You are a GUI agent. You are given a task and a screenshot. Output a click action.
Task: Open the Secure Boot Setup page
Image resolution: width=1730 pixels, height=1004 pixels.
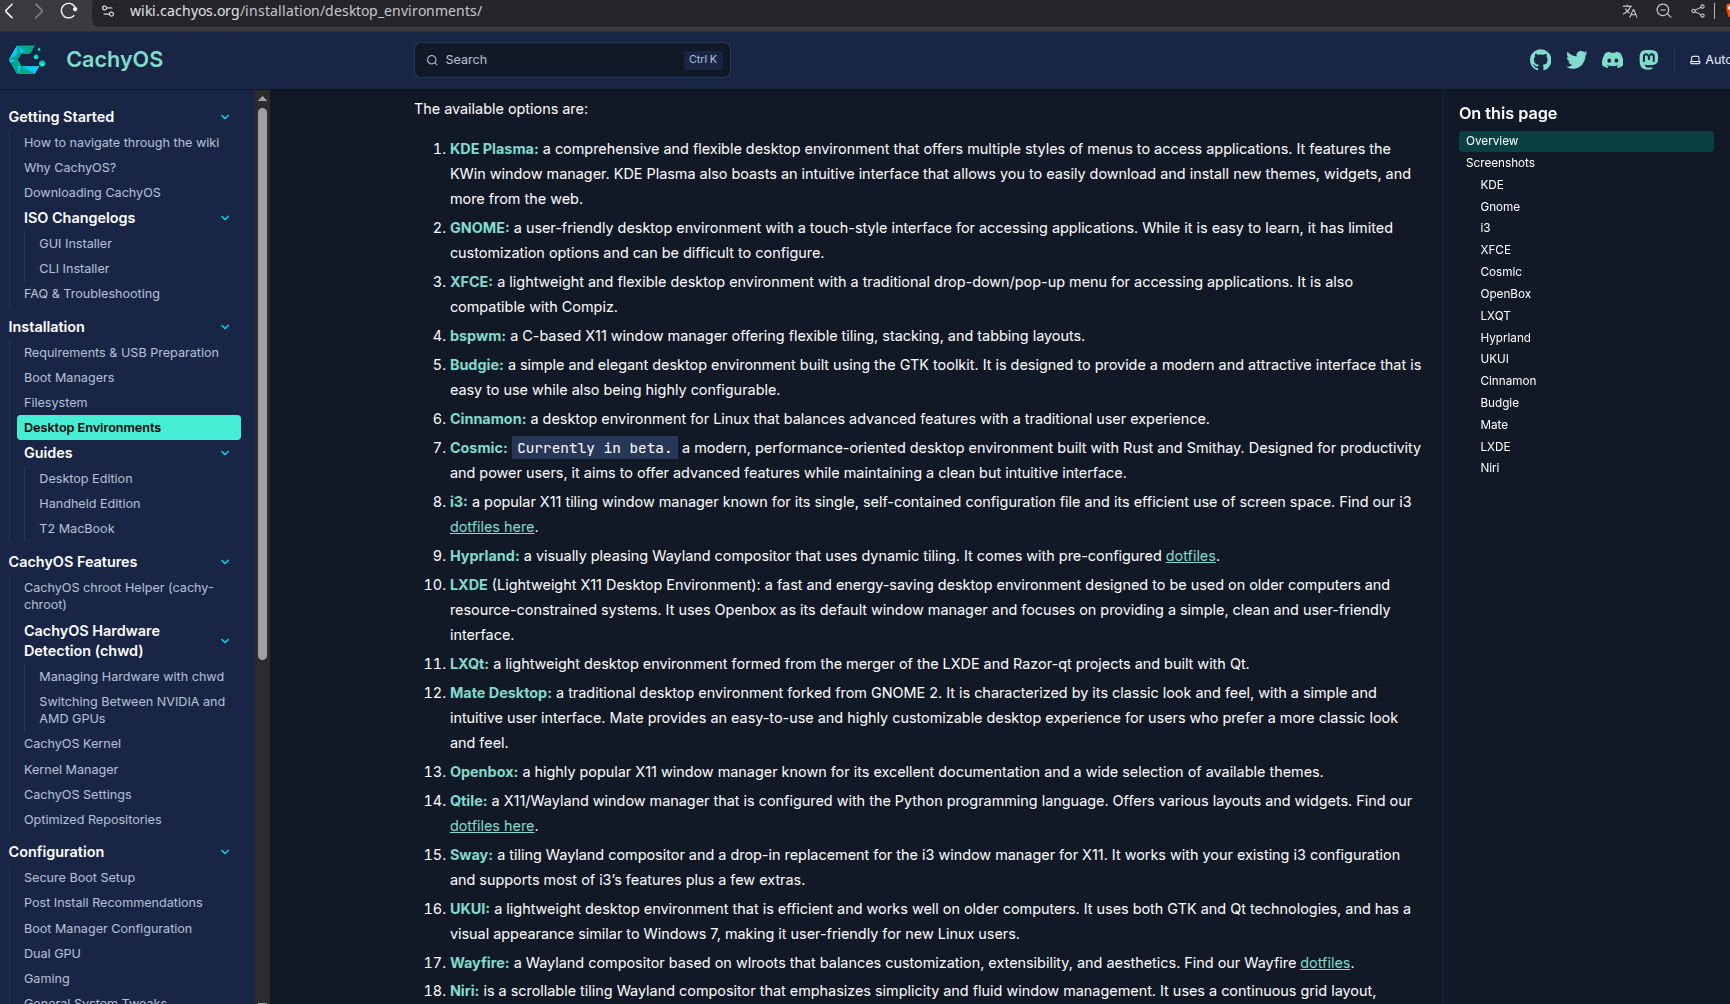pos(79,878)
